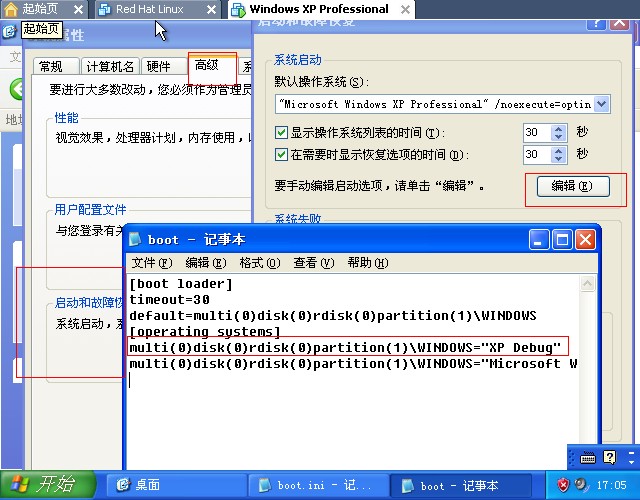
Task: Switch to the 硬件 tab
Action: pos(163,66)
